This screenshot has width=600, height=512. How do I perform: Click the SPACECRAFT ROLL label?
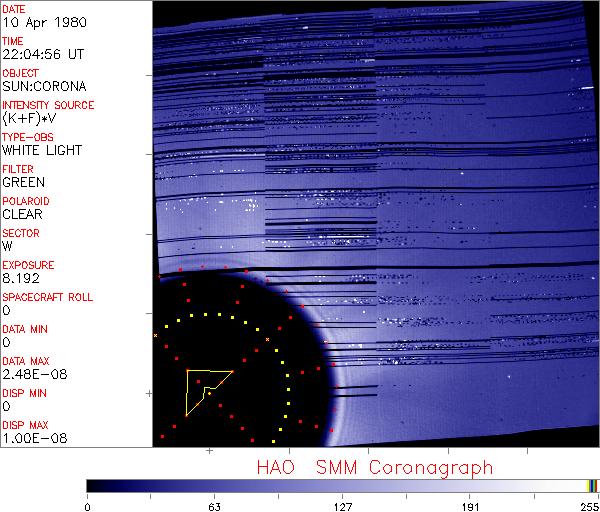47,297
